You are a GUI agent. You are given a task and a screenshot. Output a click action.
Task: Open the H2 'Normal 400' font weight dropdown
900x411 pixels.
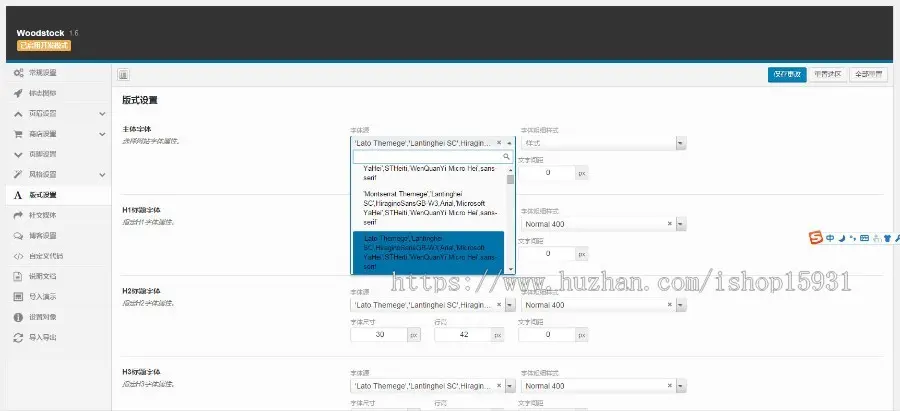tap(681, 305)
